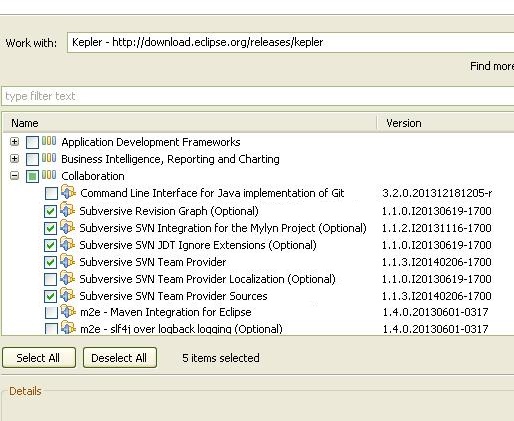This screenshot has width=514, height=421.
Task: Click the m2e Maven Integration feature icon
Action: pyautogui.click(x=68, y=311)
